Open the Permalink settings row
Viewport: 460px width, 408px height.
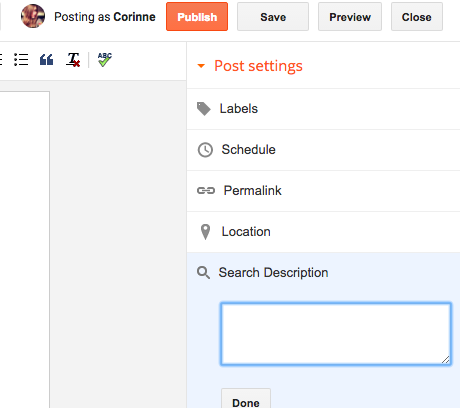[323, 191]
